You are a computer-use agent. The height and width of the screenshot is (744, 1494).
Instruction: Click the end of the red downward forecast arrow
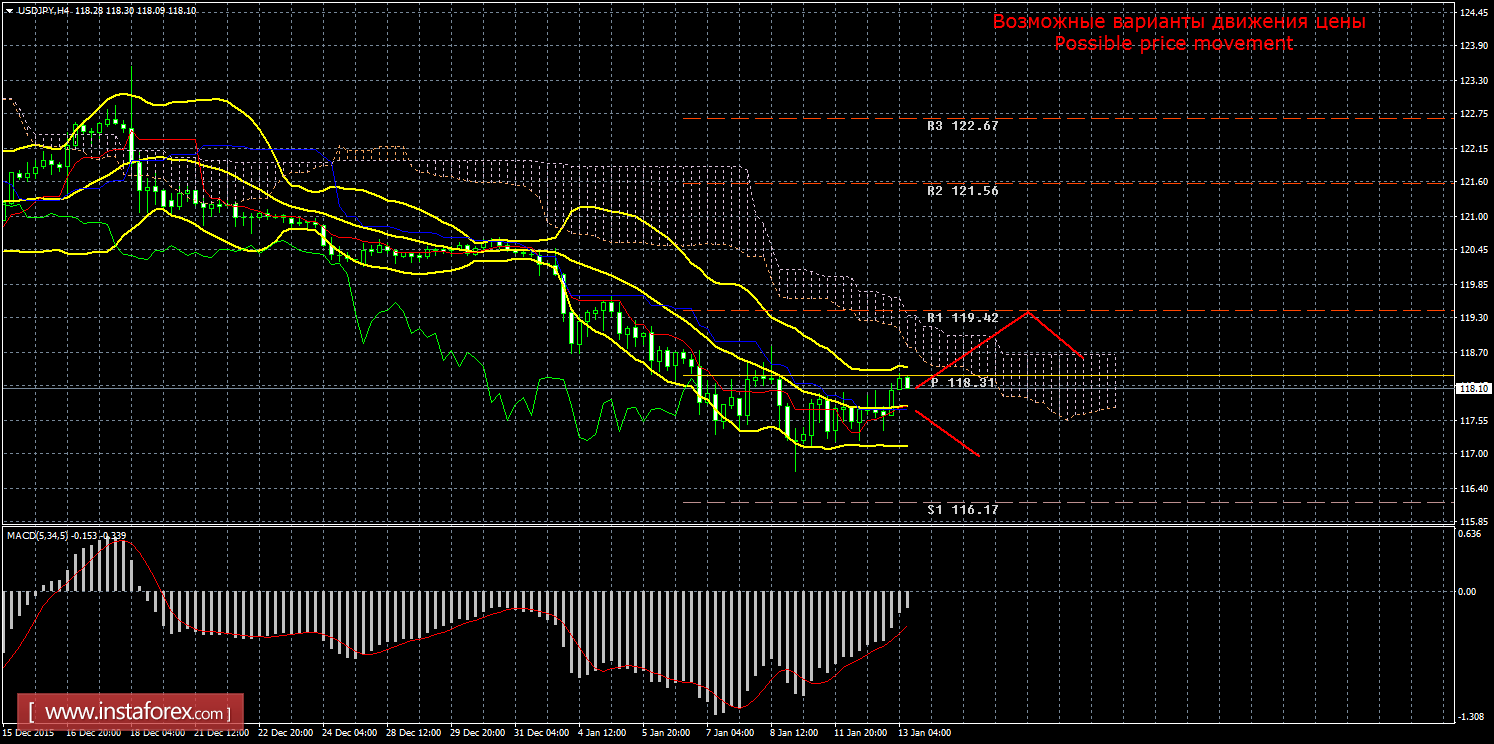(x=978, y=455)
